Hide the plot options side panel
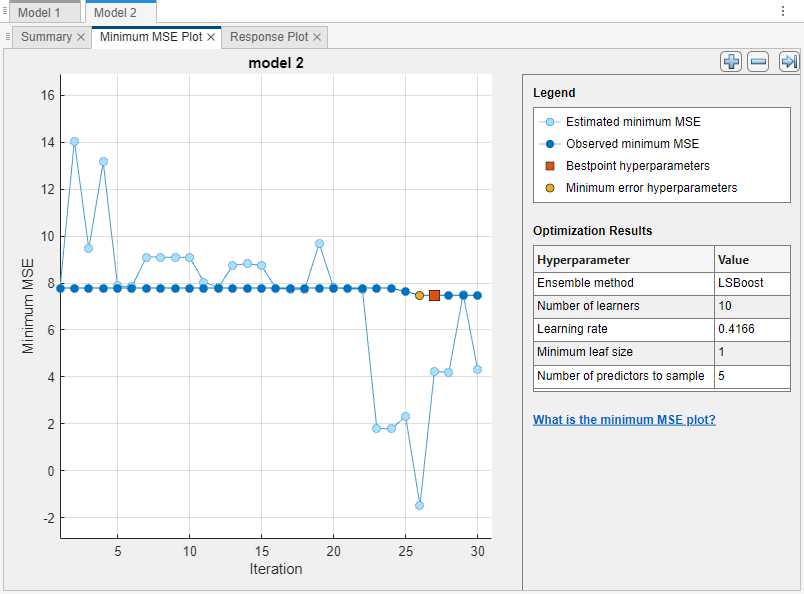The width and height of the screenshot is (804, 594). pyautogui.click(x=789, y=62)
